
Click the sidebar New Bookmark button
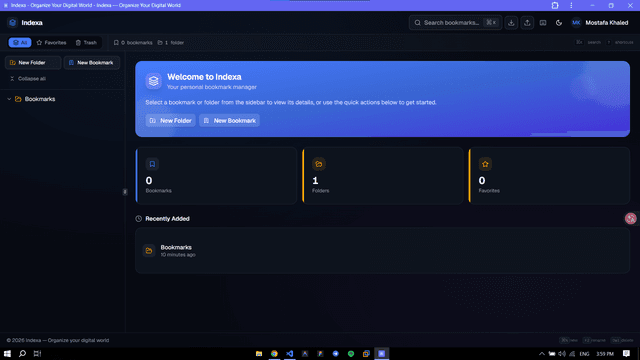point(92,62)
